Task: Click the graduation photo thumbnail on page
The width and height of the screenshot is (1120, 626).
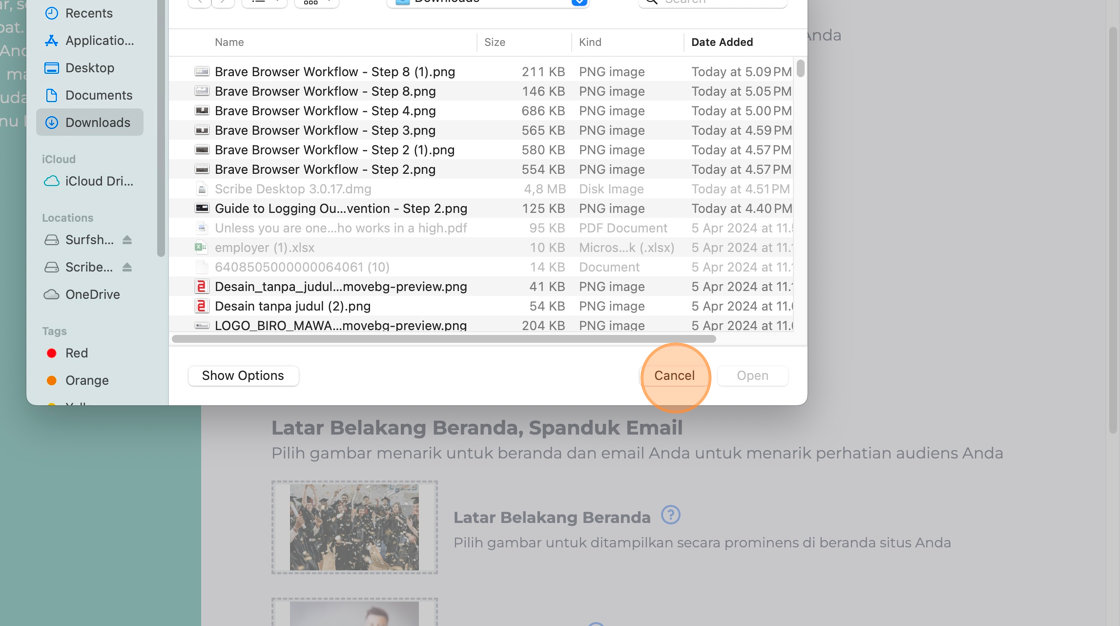Action: pyautogui.click(x=354, y=527)
